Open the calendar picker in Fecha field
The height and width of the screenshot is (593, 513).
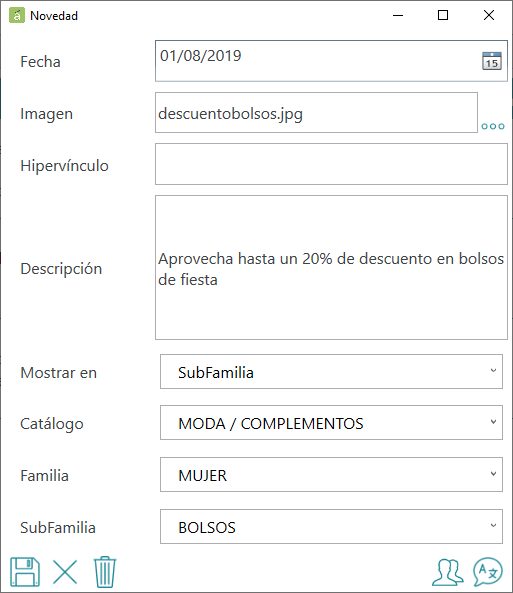(x=492, y=61)
